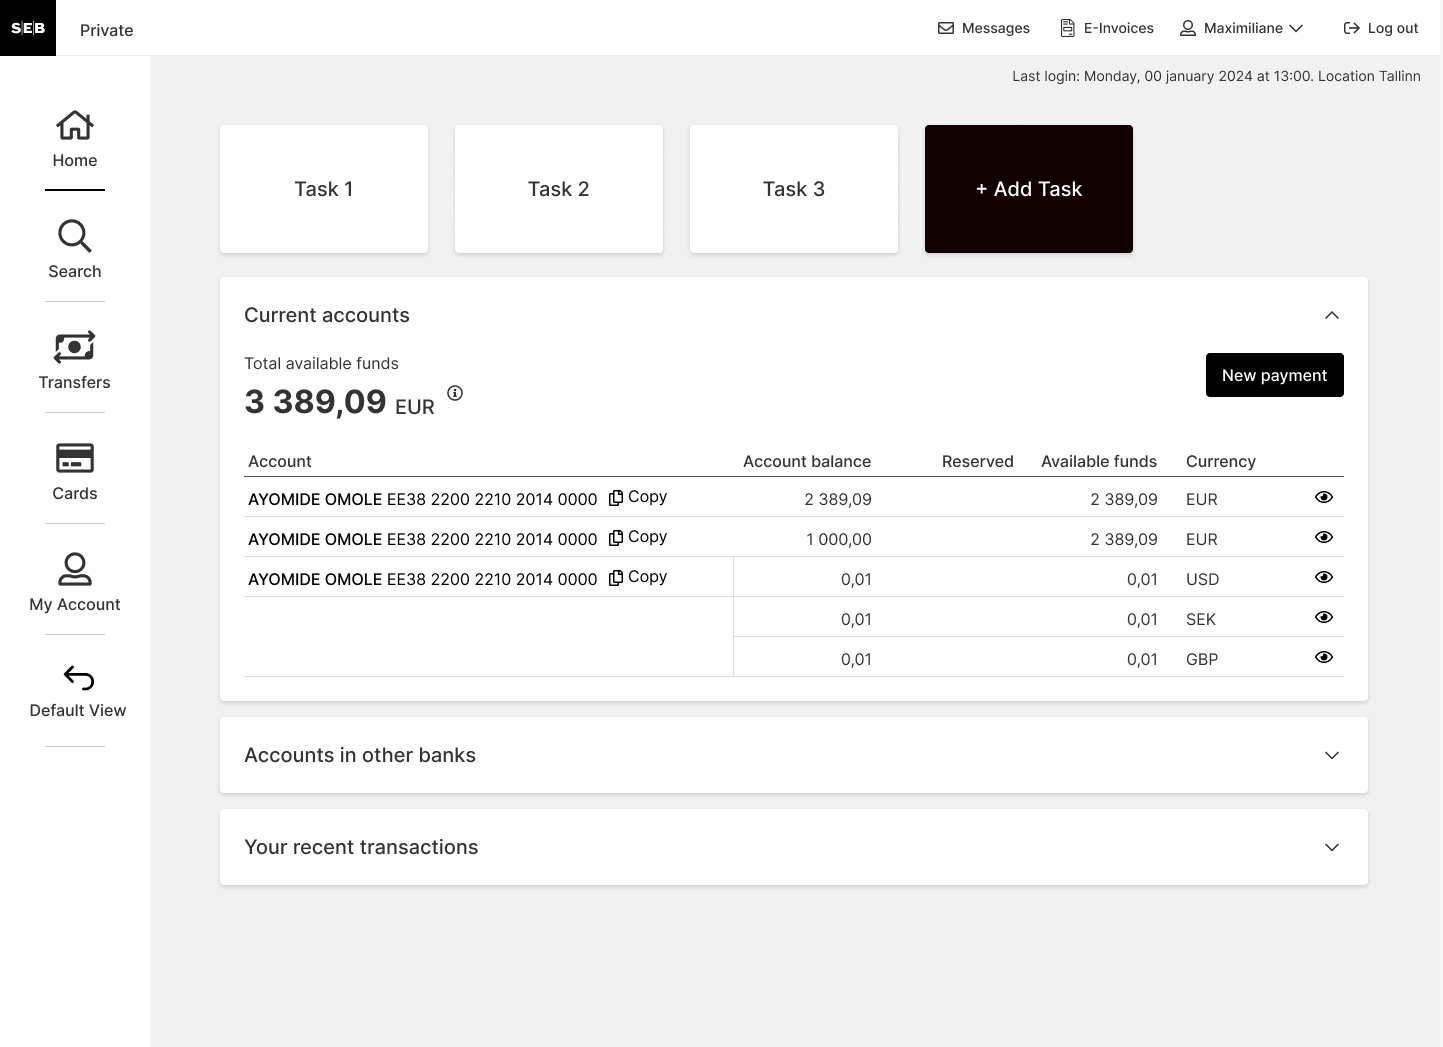Screen dimensions: 1443x1047
Task: Click the GBP currency label
Action: [1202, 659]
